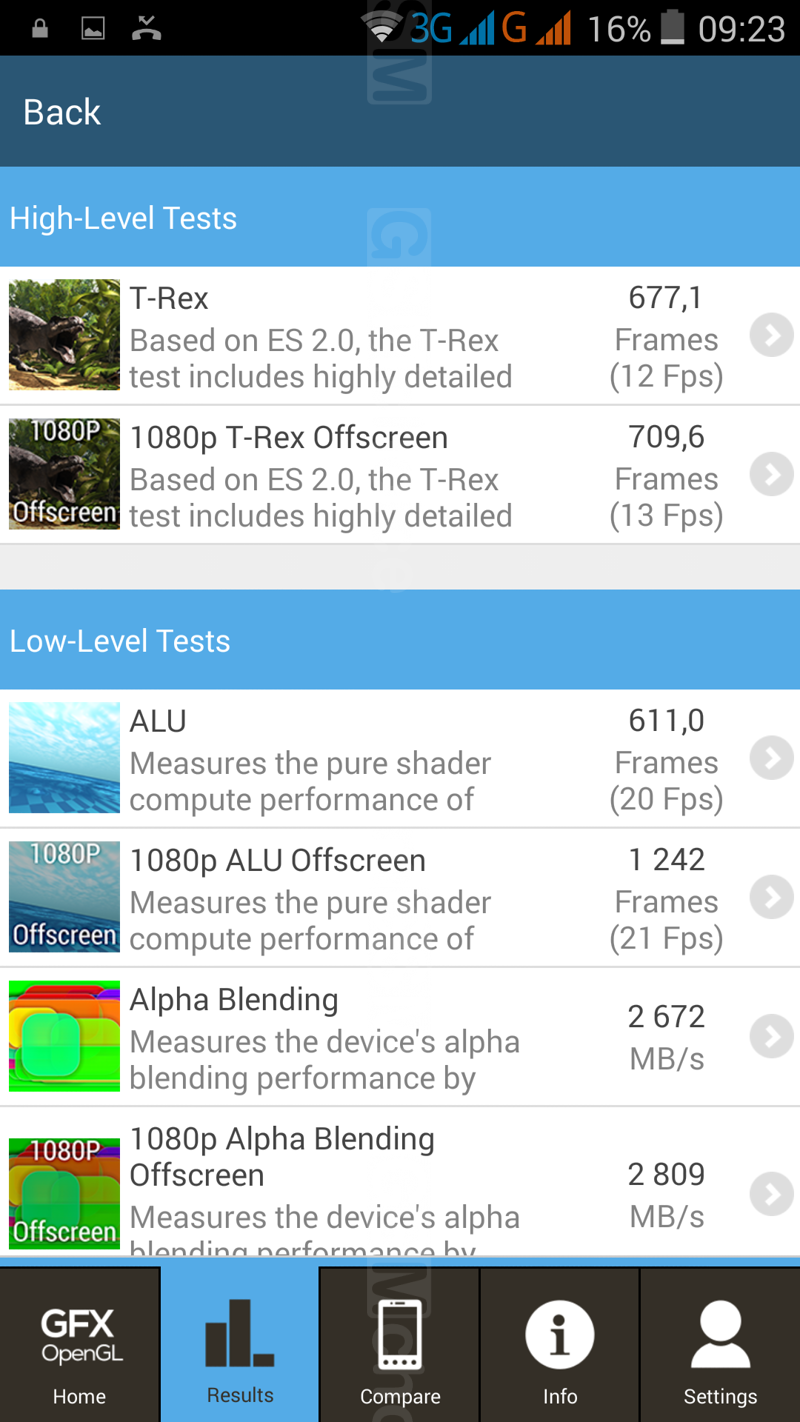The image size is (800, 1422).
Task: Open the Compare phone icon tab
Action: click(400, 1345)
